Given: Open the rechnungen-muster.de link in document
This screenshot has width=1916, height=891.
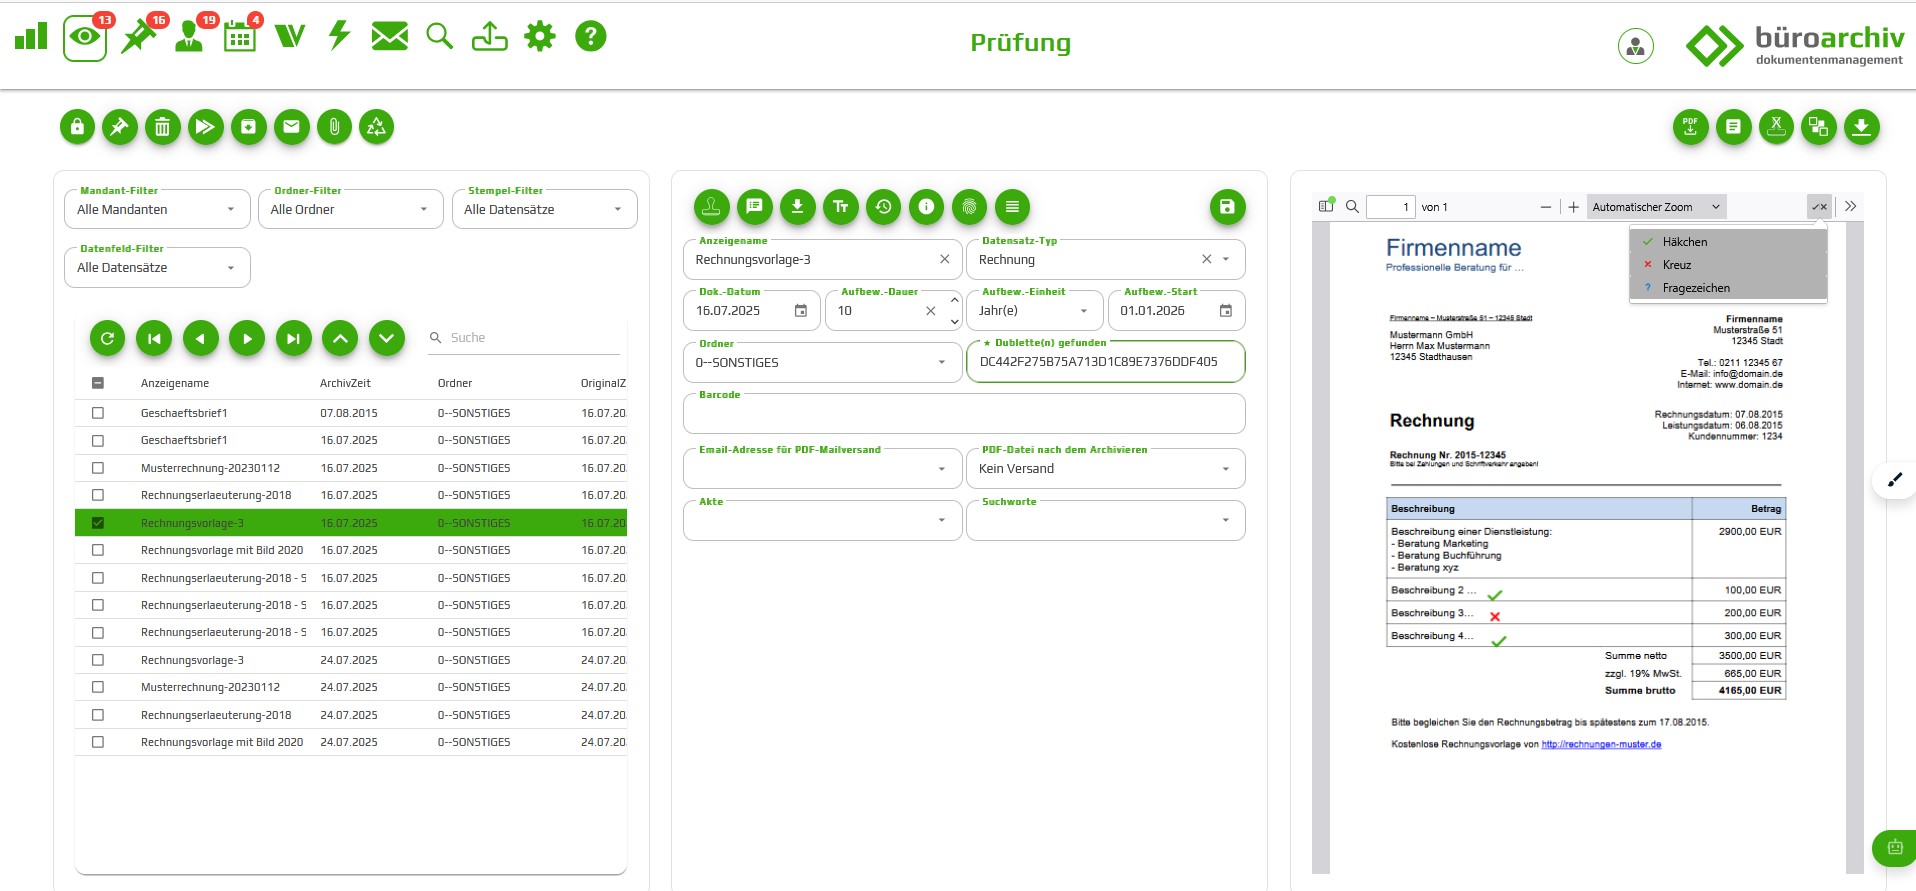Looking at the screenshot, I should coord(1601,744).
